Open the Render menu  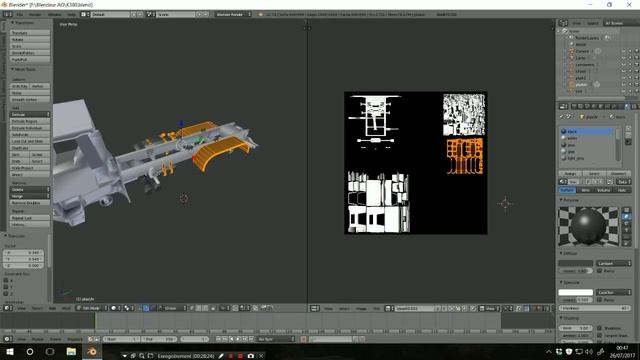tap(35, 14)
